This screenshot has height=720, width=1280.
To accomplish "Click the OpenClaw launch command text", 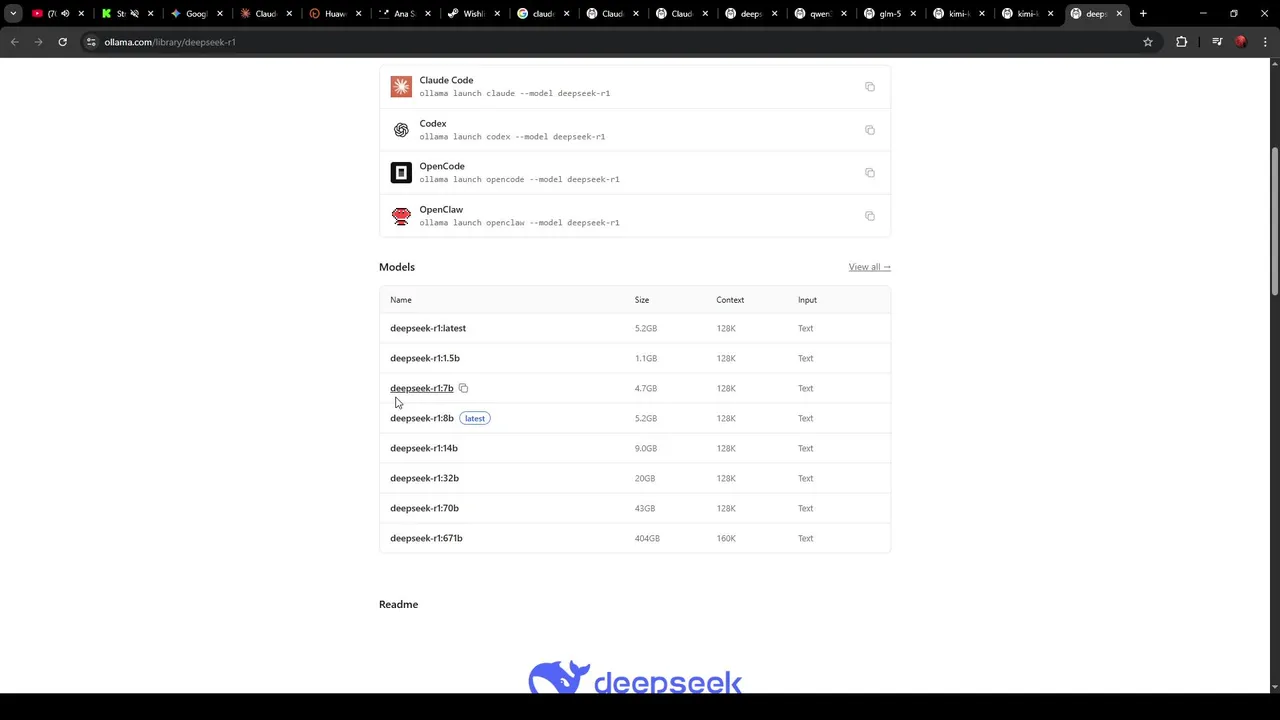I will pyautogui.click(x=519, y=223).
